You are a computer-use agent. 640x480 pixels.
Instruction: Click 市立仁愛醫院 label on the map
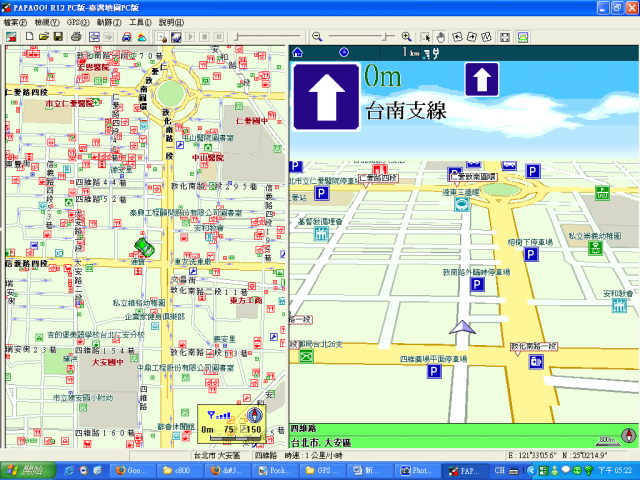(70, 104)
